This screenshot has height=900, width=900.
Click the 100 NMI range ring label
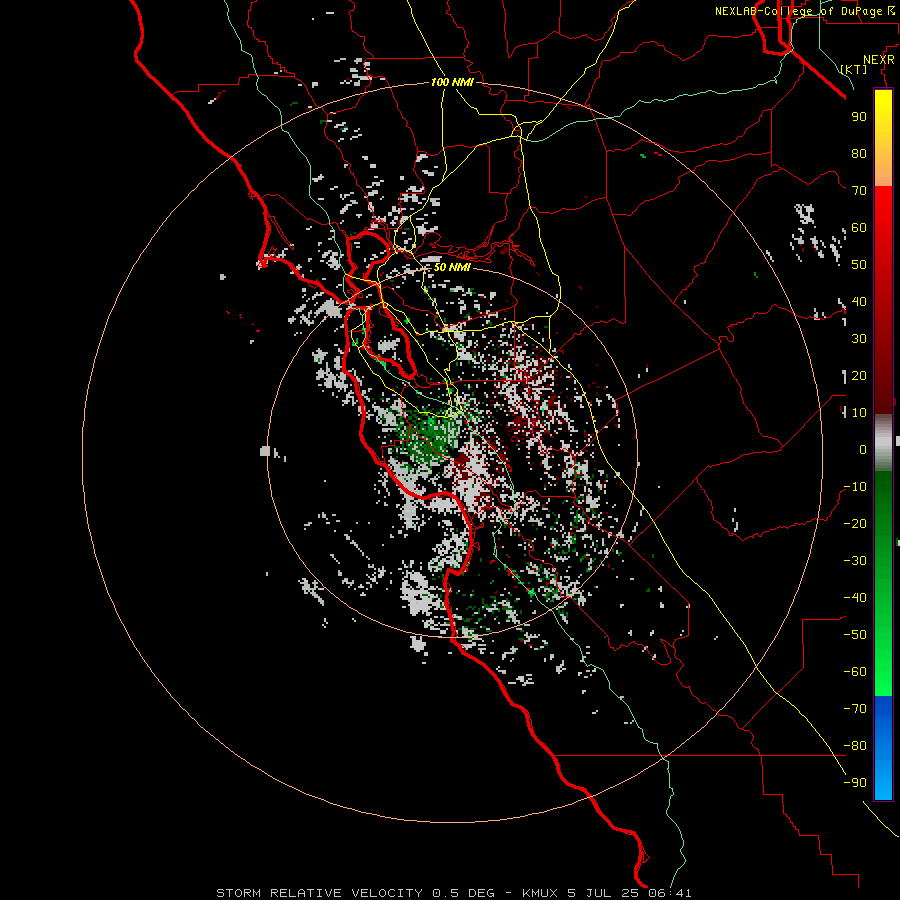452,82
